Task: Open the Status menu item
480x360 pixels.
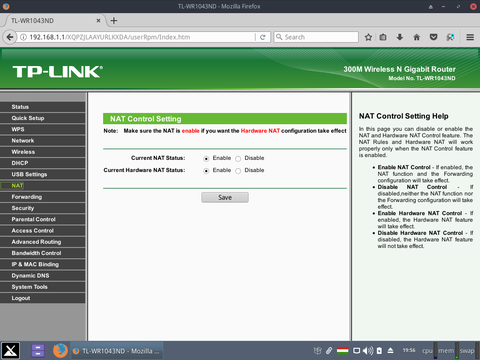Action: (43, 107)
